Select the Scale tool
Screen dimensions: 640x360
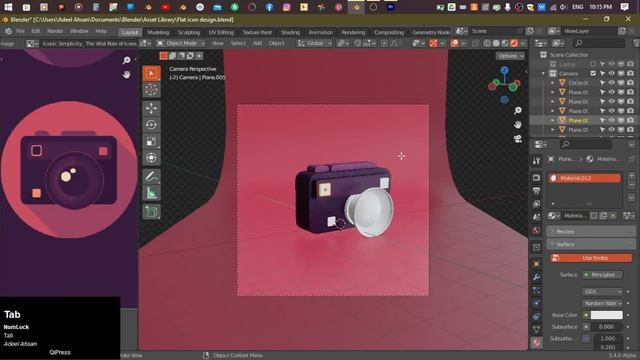click(151, 141)
